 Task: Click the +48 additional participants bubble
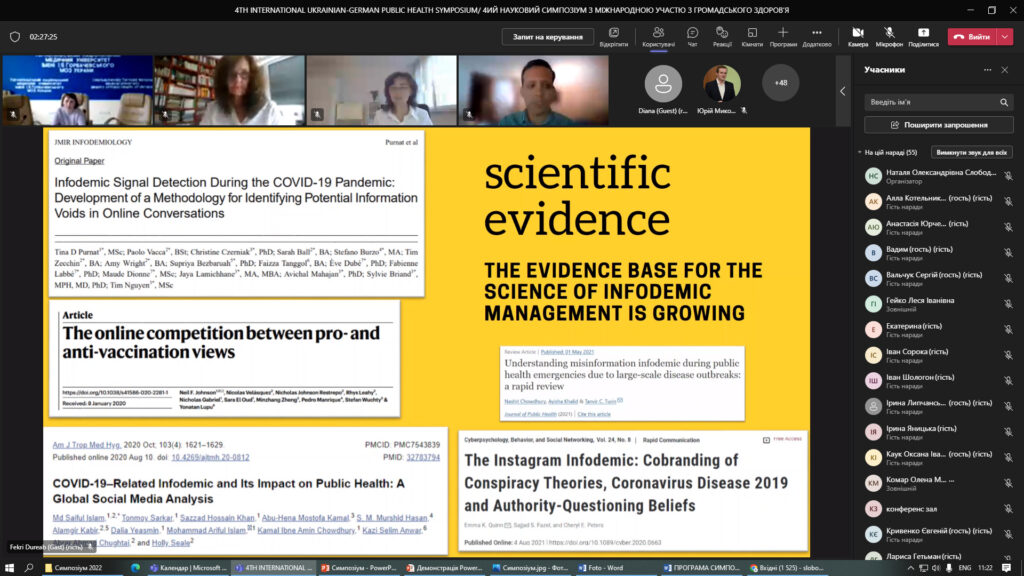[780, 83]
